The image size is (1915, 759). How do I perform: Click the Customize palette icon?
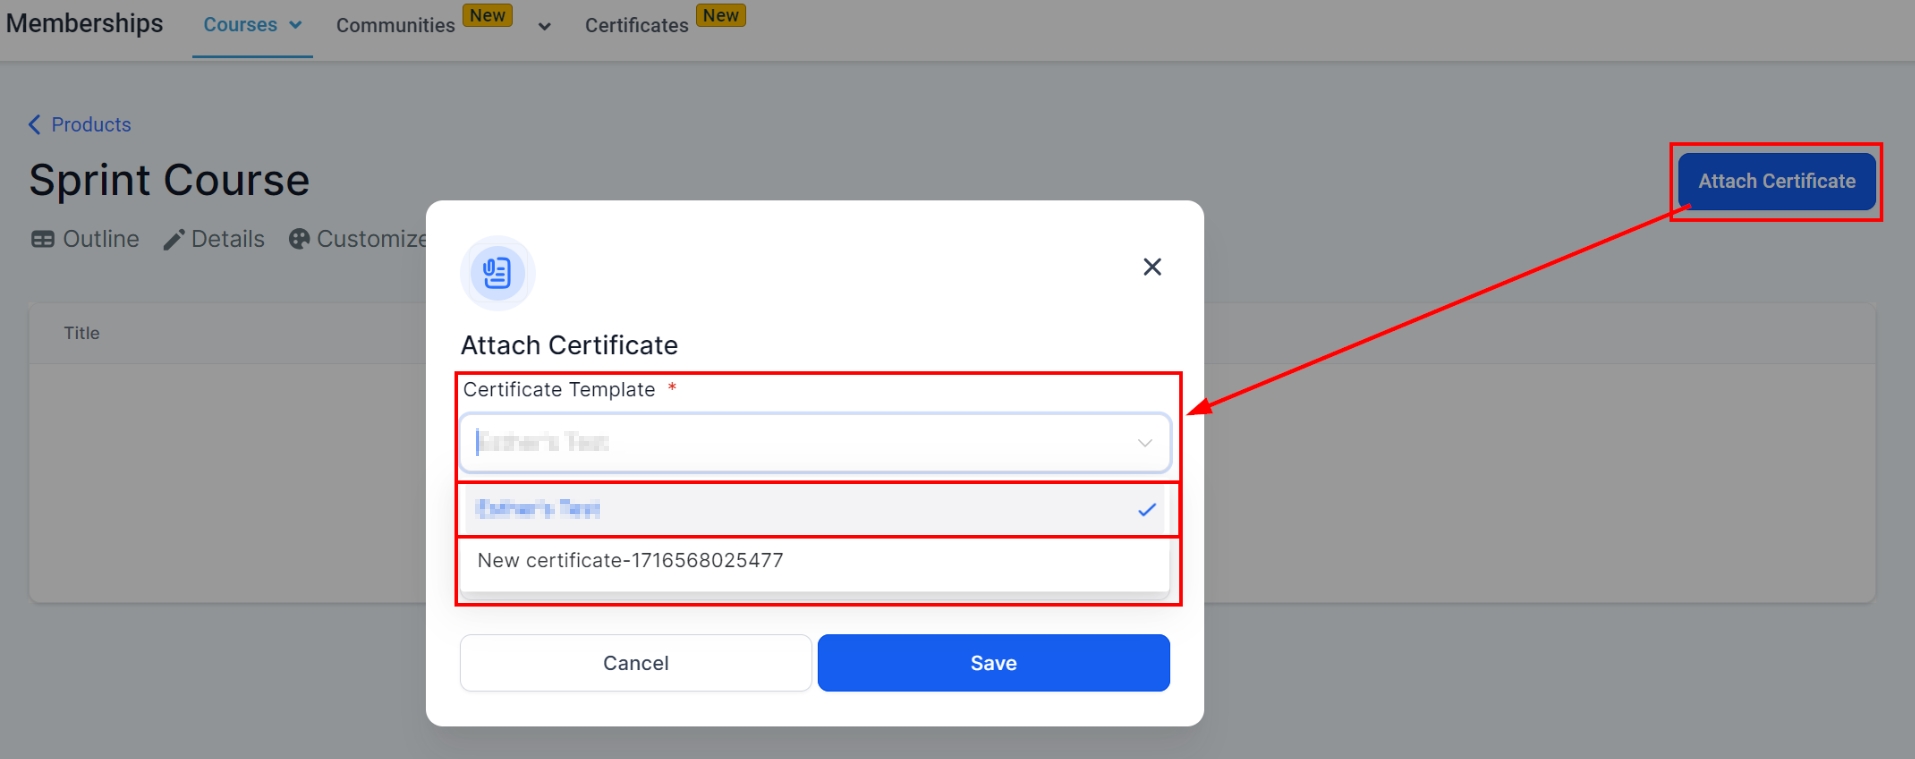pyautogui.click(x=299, y=239)
